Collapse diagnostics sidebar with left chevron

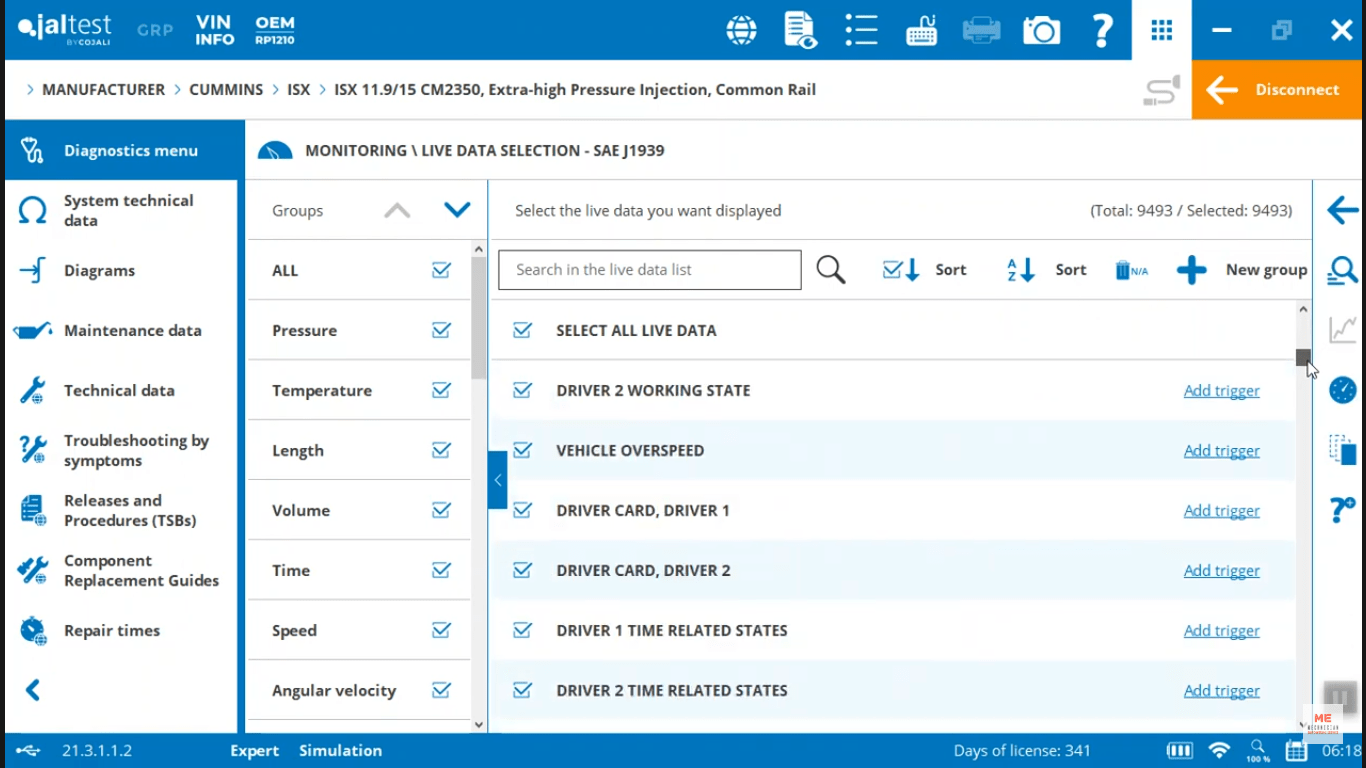33,690
